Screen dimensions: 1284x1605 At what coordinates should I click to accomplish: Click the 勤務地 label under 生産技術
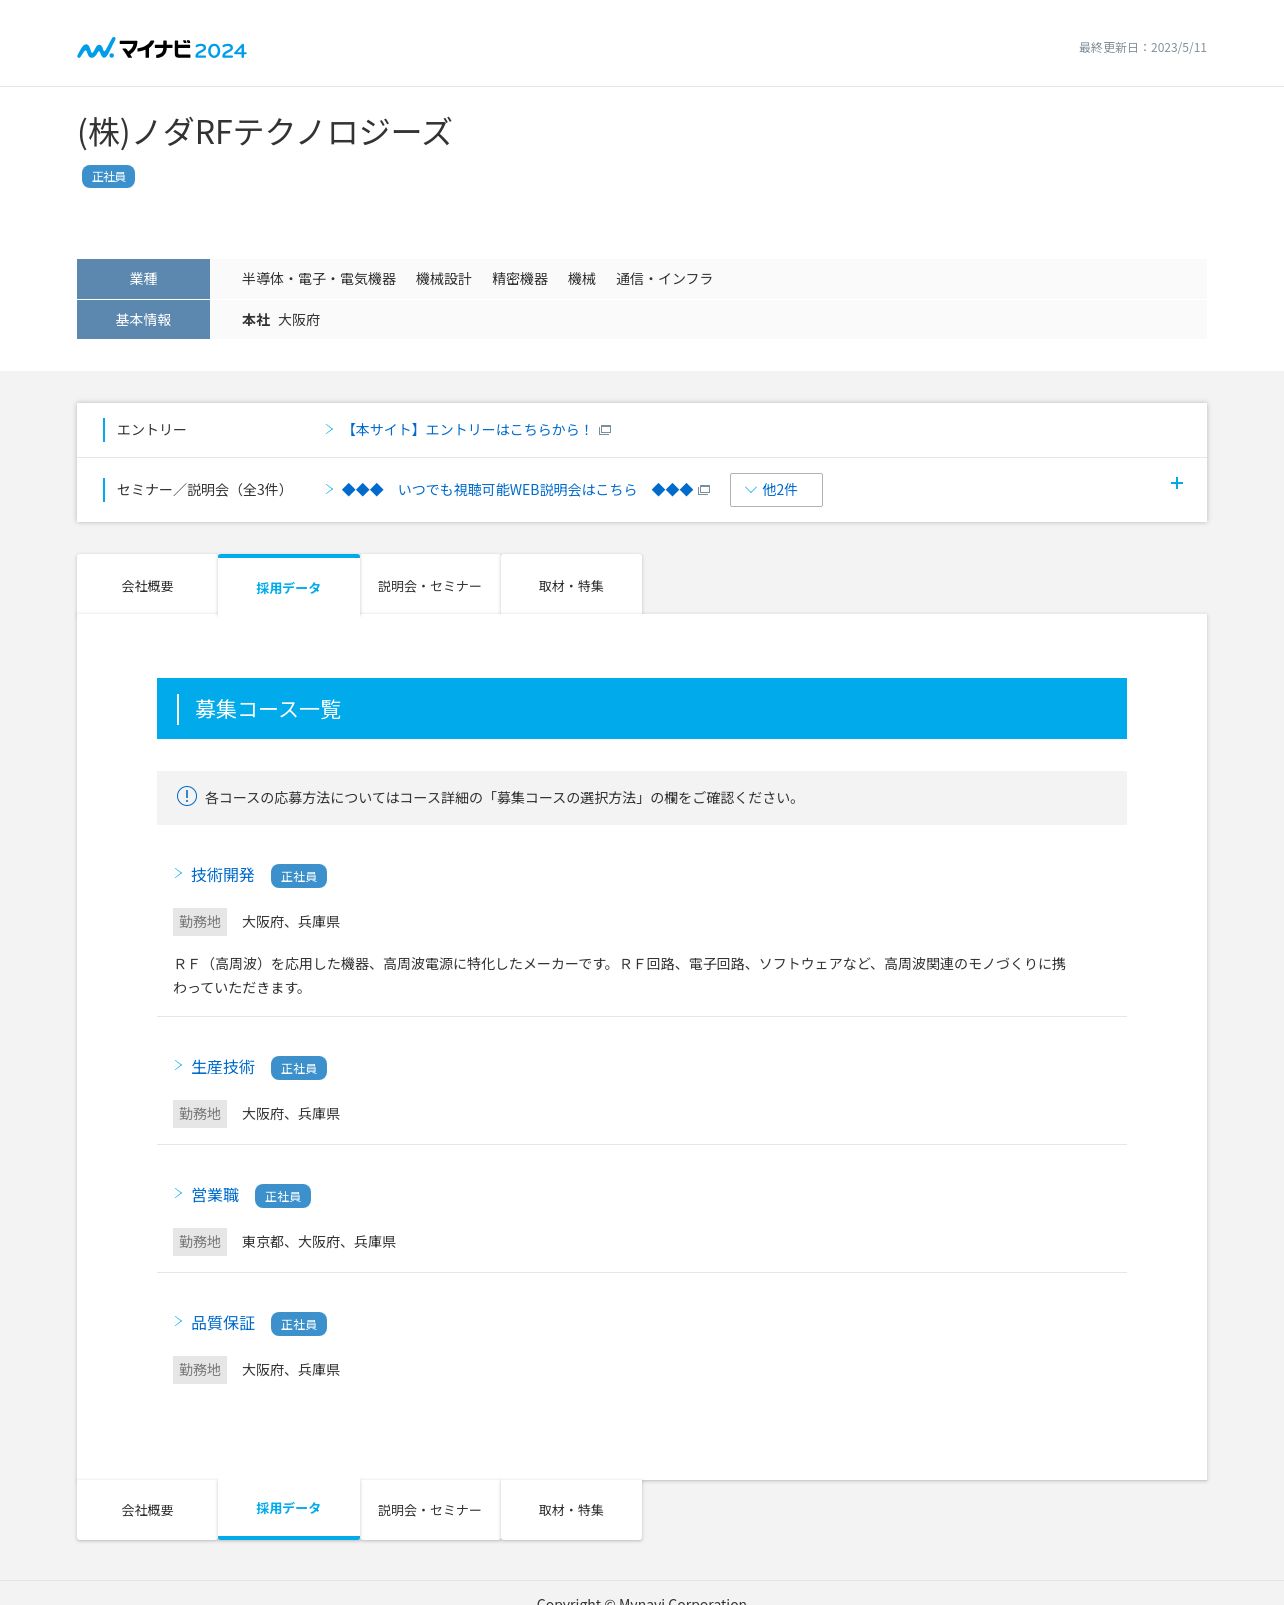click(x=200, y=1114)
